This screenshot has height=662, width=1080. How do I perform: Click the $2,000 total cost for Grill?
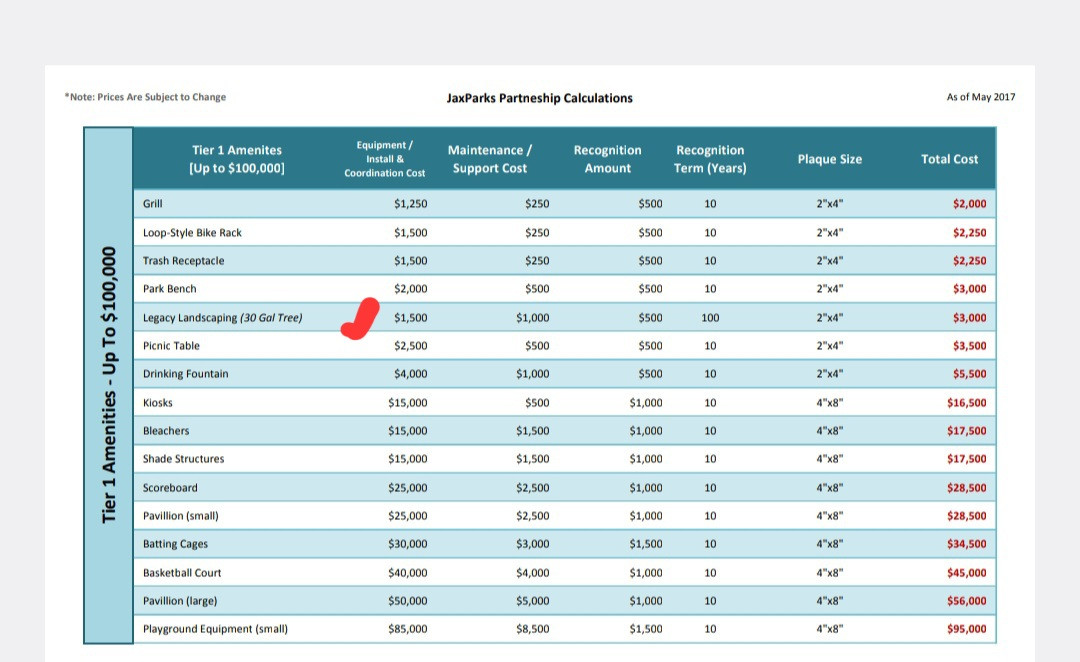tap(969, 204)
